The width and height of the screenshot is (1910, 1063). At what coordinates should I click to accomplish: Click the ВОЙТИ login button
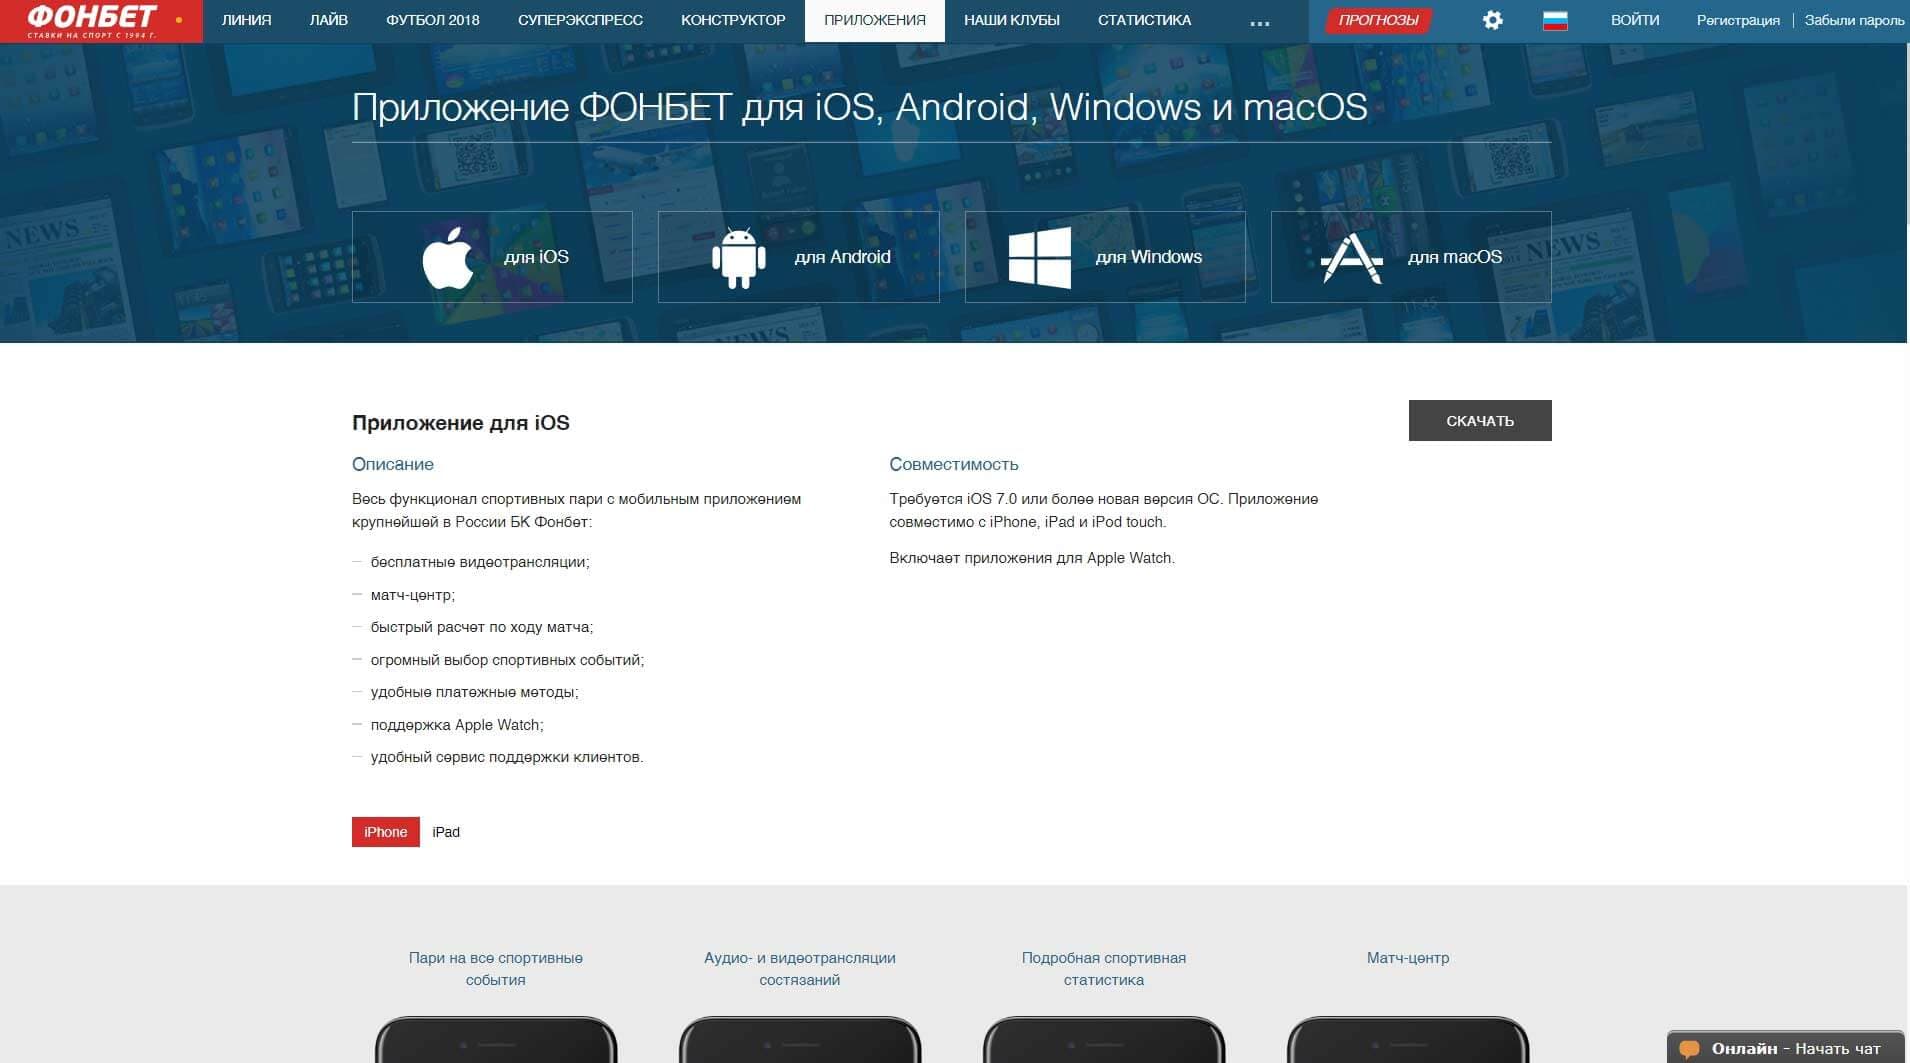(x=1635, y=20)
